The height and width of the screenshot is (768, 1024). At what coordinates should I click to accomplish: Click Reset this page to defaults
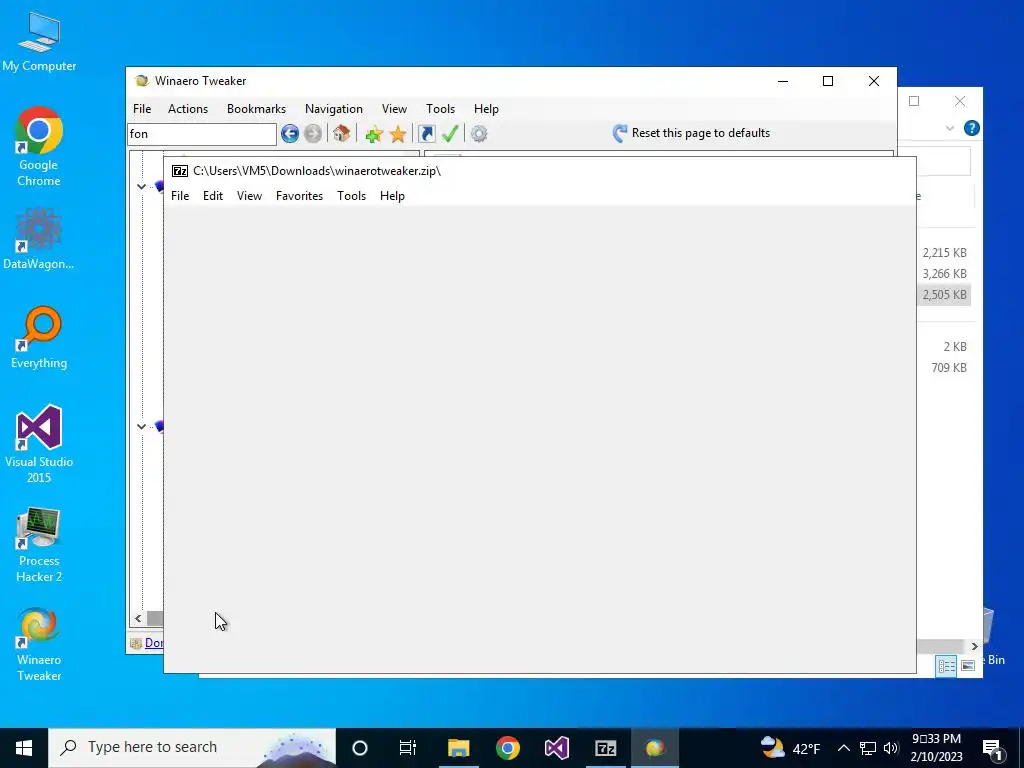692,133
